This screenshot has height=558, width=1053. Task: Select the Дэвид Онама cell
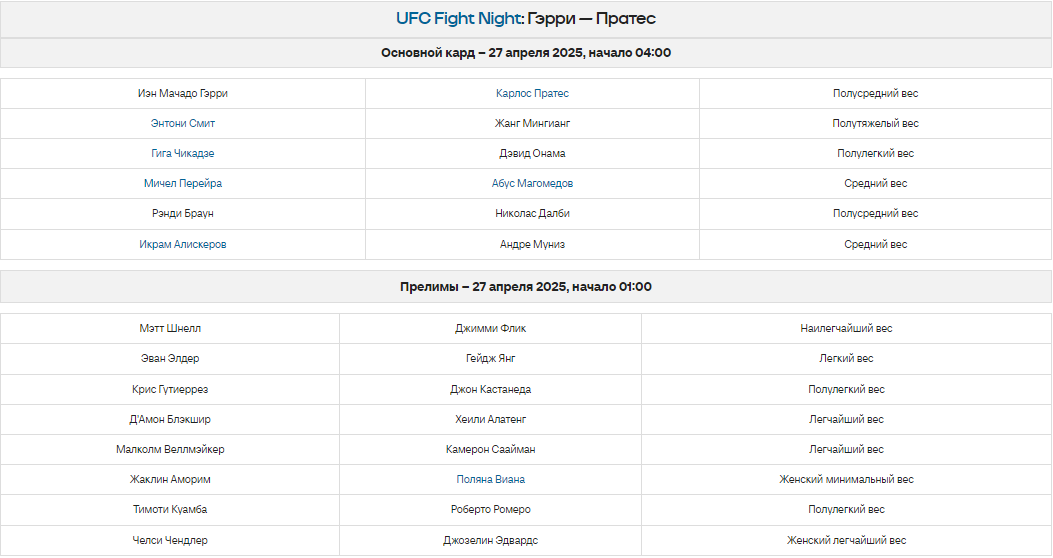click(x=532, y=153)
